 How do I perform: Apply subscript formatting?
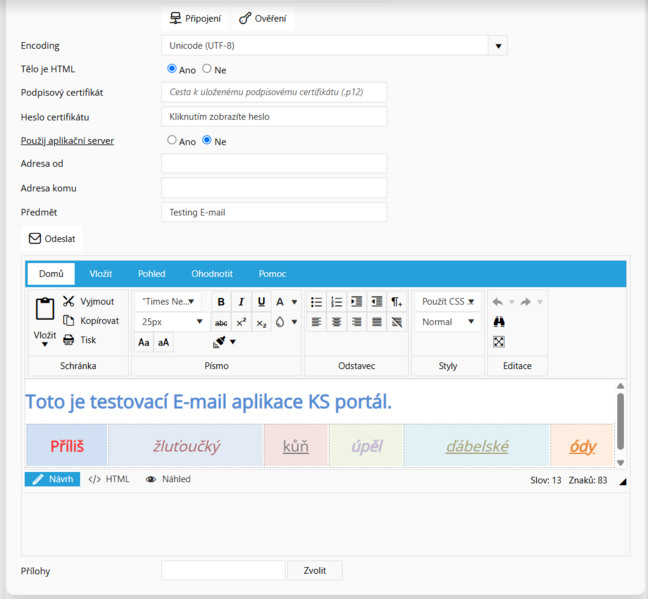tap(261, 322)
